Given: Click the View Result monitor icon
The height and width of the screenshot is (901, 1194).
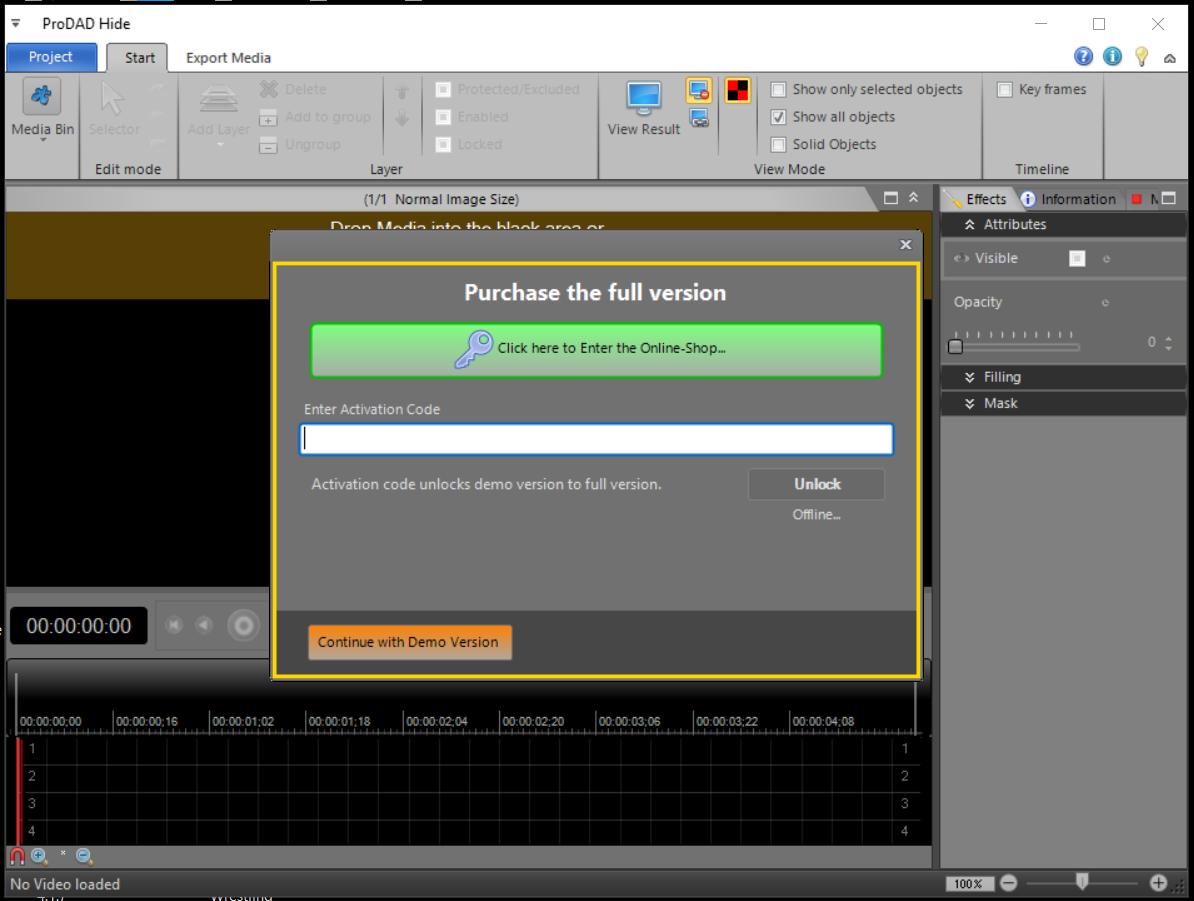Looking at the screenshot, I should pyautogui.click(x=643, y=98).
